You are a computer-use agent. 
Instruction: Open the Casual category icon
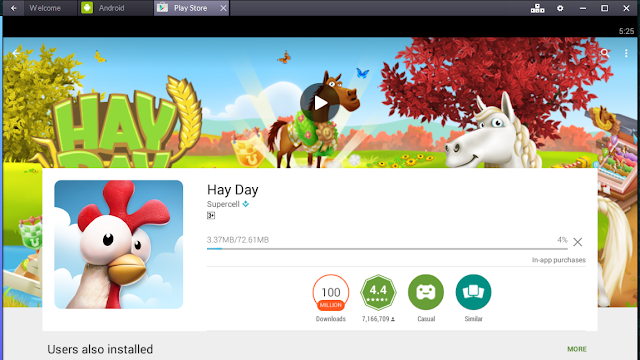click(x=426, y=292)
